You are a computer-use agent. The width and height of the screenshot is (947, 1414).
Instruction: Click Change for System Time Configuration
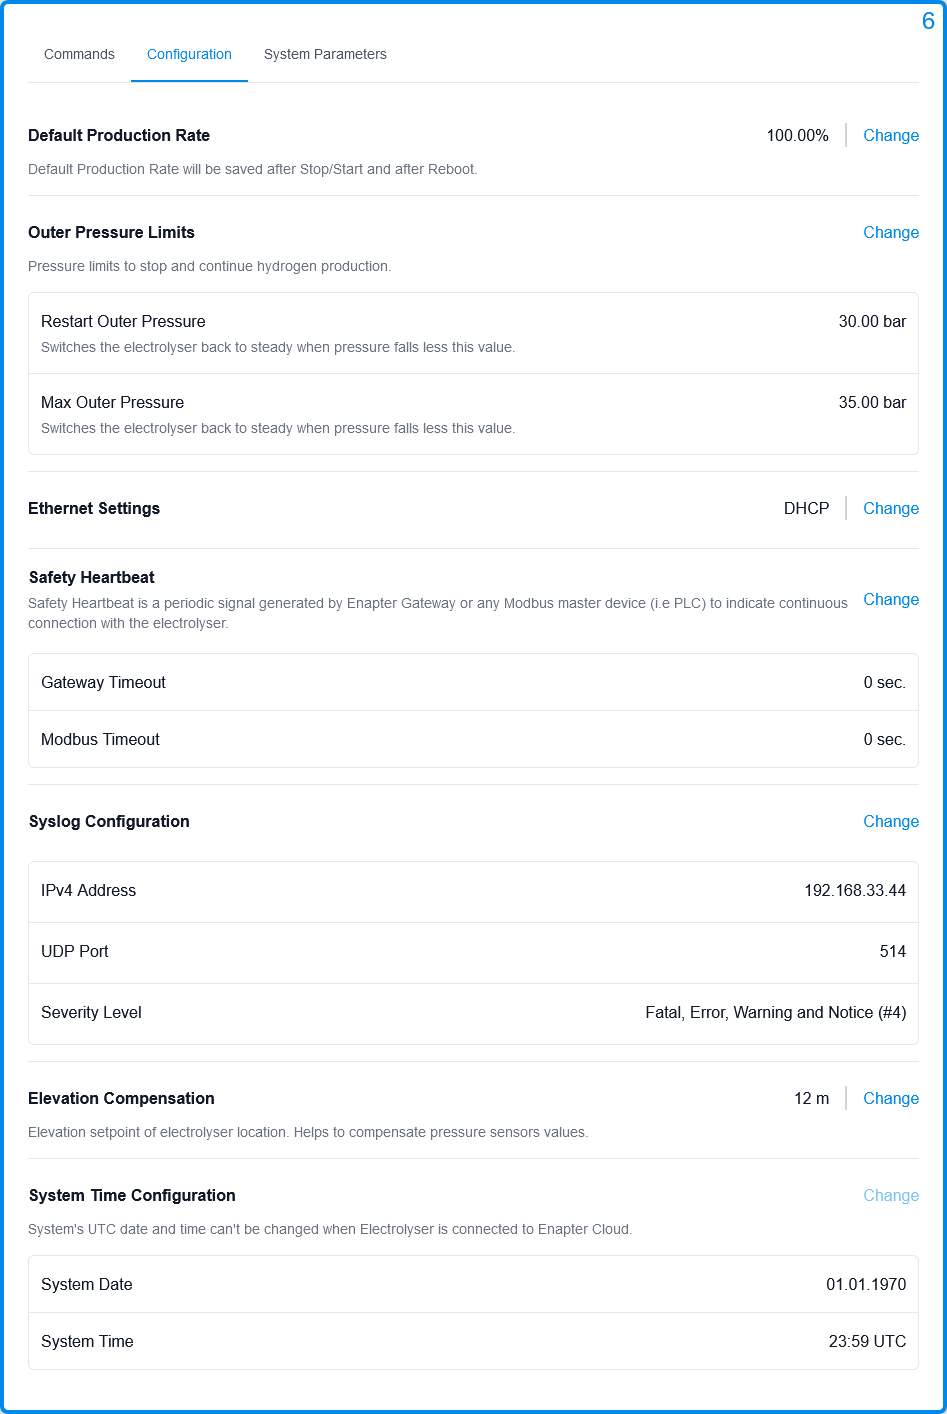(x=890, y=1195)
